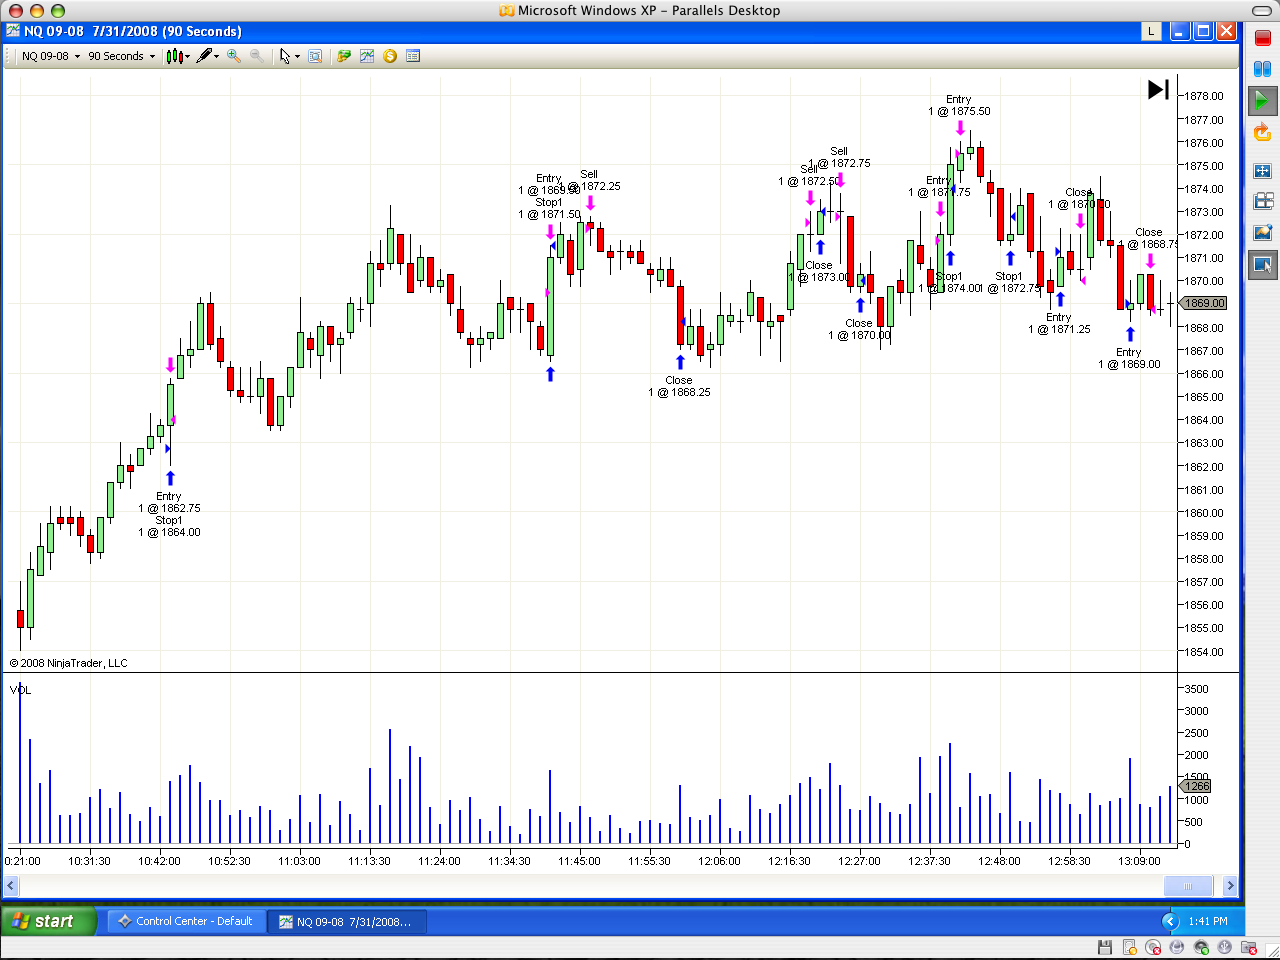
Task: Open the cursor pointer mode dropdown
Action: tap(289, 56)
